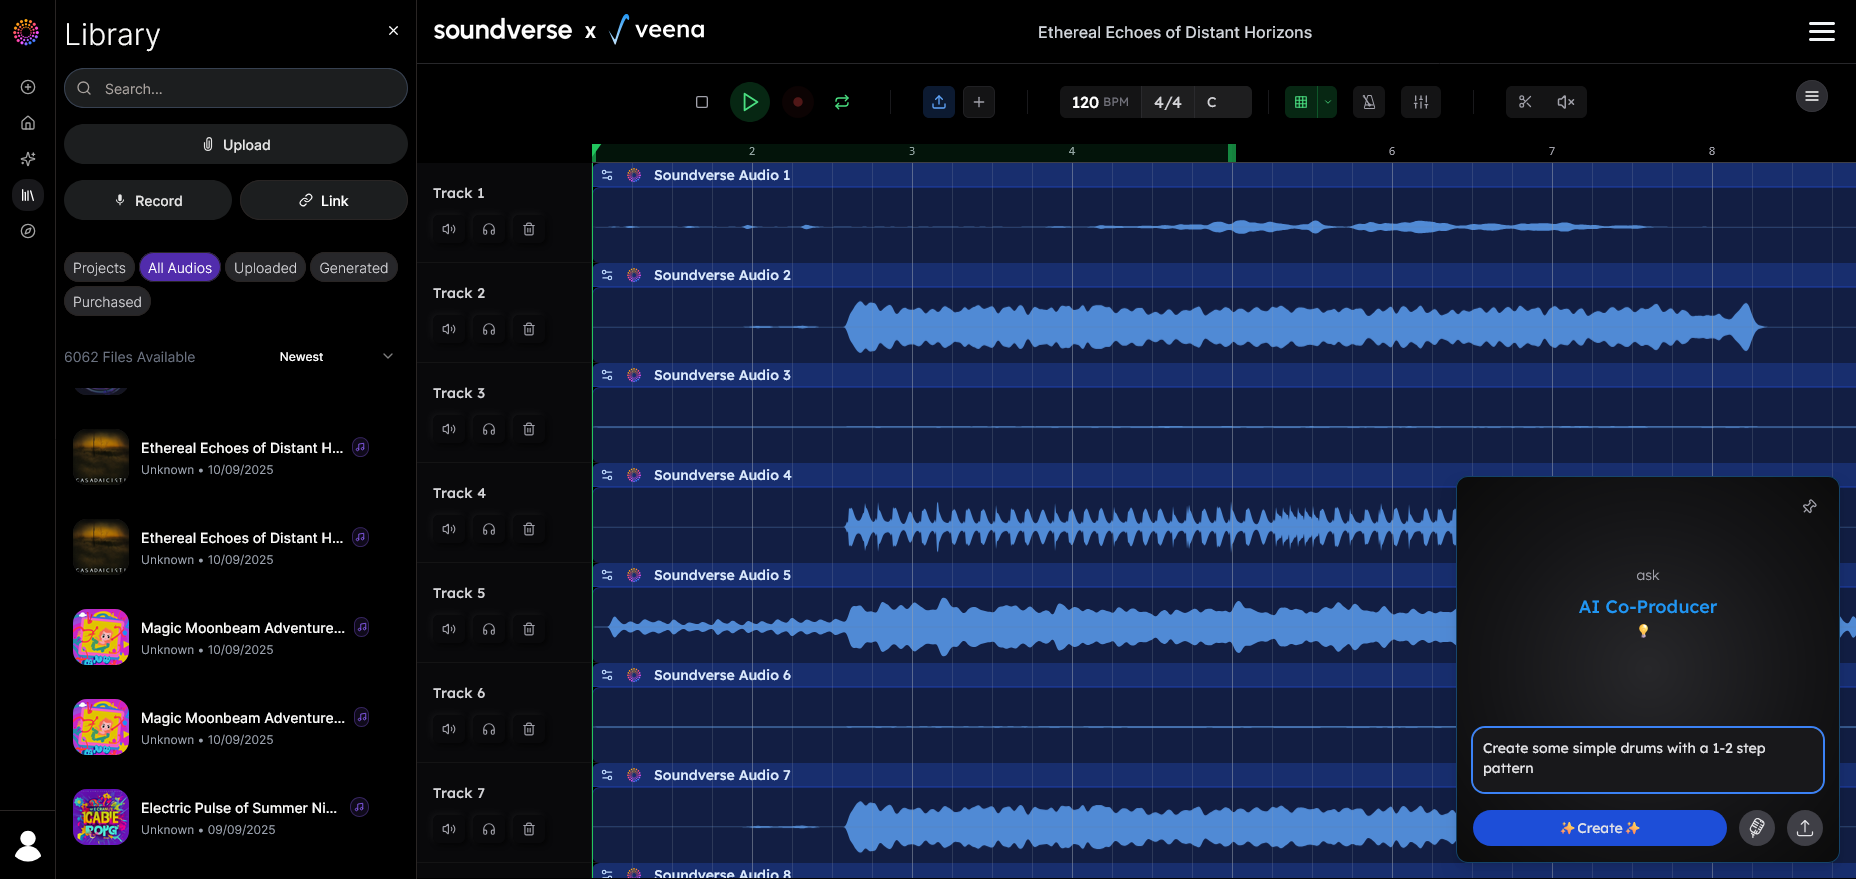Open clip settings icon on Soundverse Audio 3
1856x879 pixels.
(607, 375)
